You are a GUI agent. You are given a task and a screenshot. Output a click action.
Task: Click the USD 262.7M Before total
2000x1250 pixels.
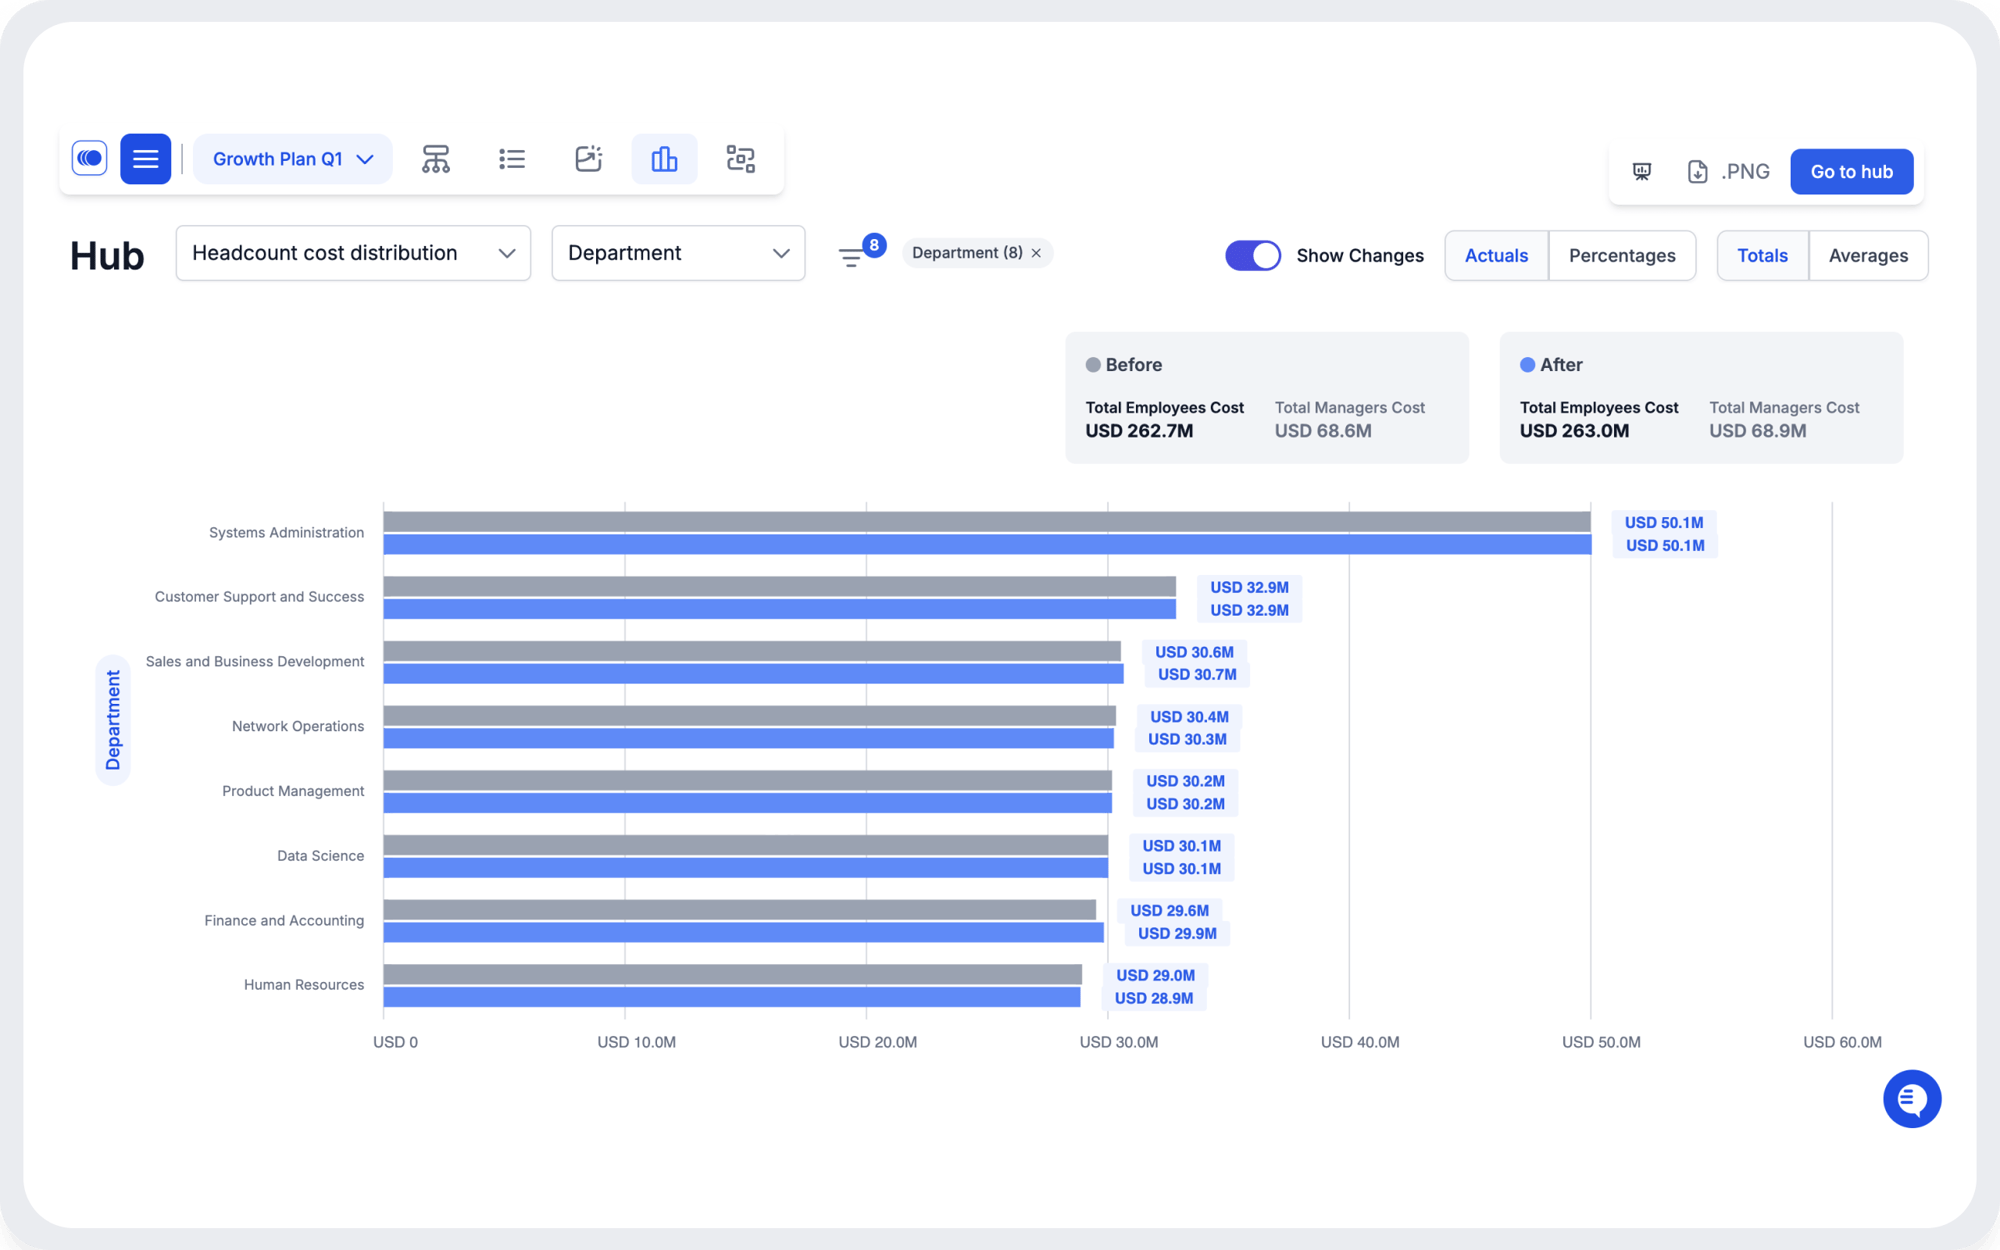coord(1139,431)
